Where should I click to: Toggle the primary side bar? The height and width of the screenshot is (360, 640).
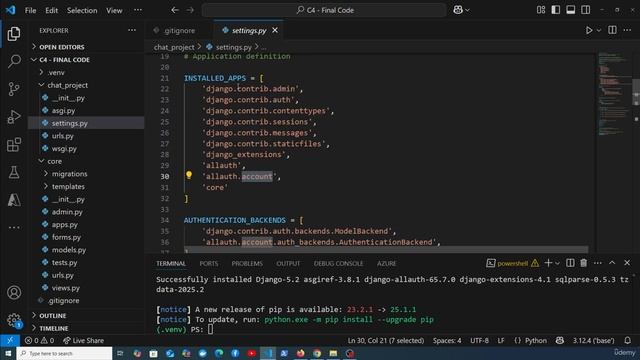[556, 10]
